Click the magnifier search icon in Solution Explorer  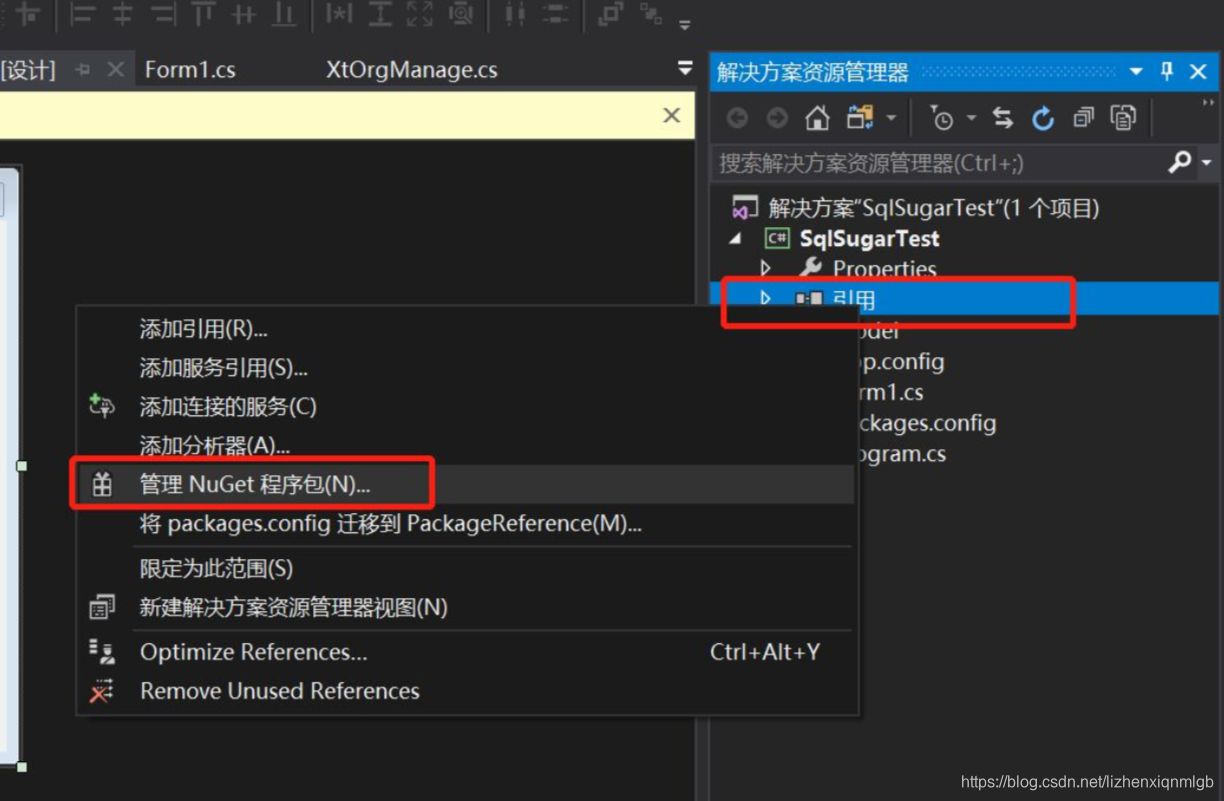[1181, 162]
